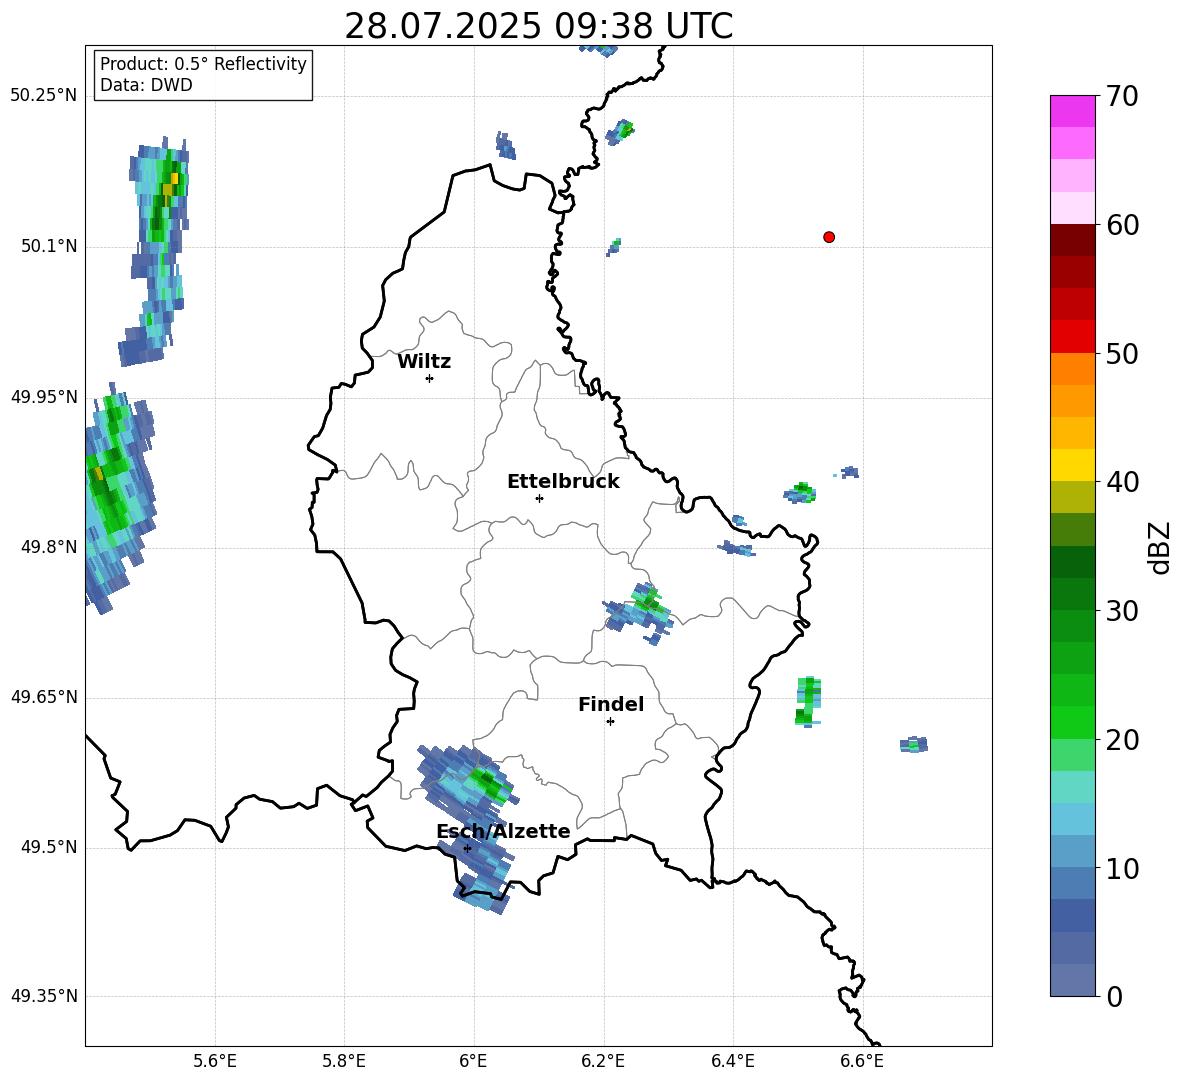The image size is (1184, 1081).
Task: Click the dark red colorbar segment below 60
Action: (1072, 240)
